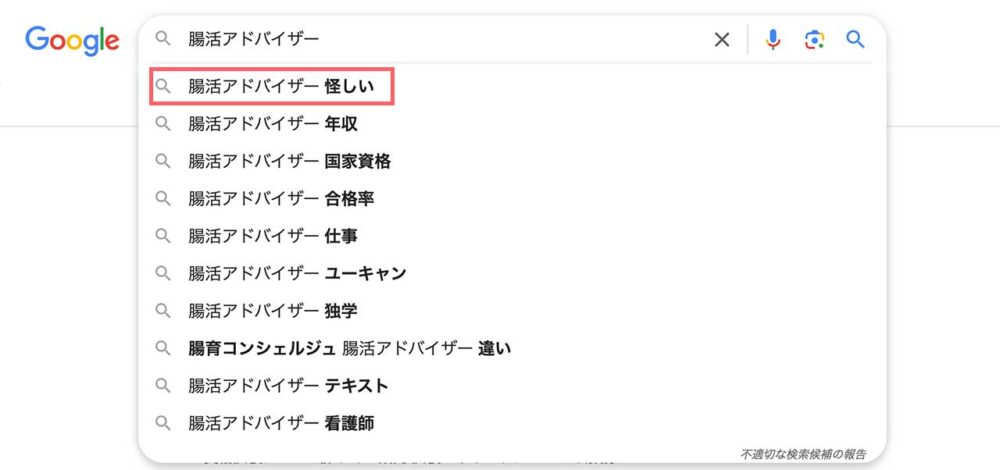
Task: Click magnifier icon beside 国家資格 suggestion
Action: click(163, 161)
